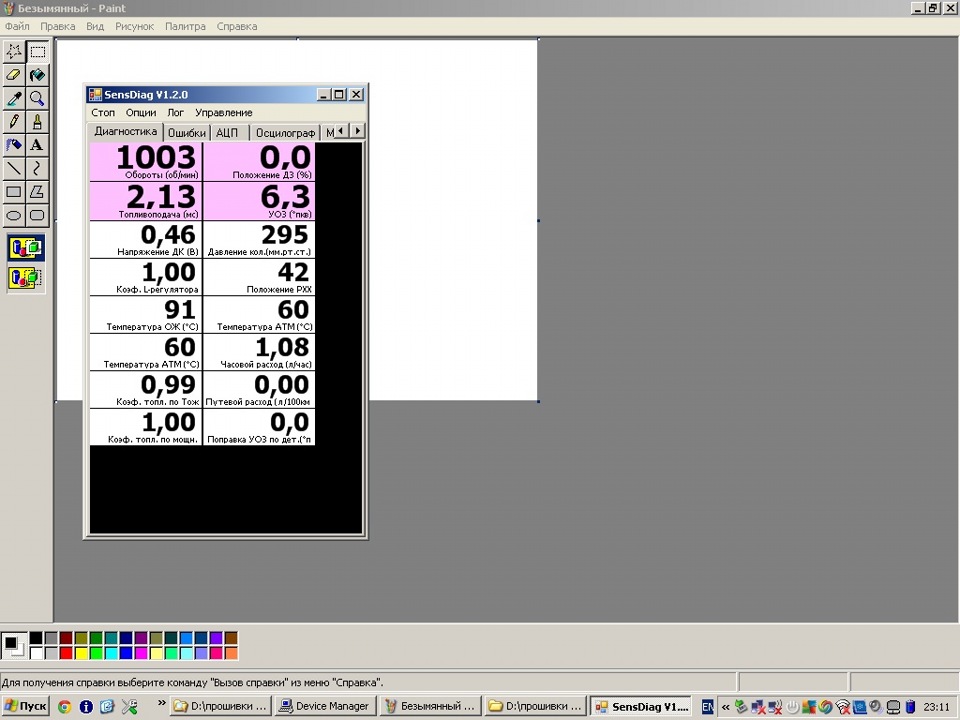The image size is (960, 720).
Task: Click the 0,46 Напряжение ДК (В) cell
Action: [146, 239]
